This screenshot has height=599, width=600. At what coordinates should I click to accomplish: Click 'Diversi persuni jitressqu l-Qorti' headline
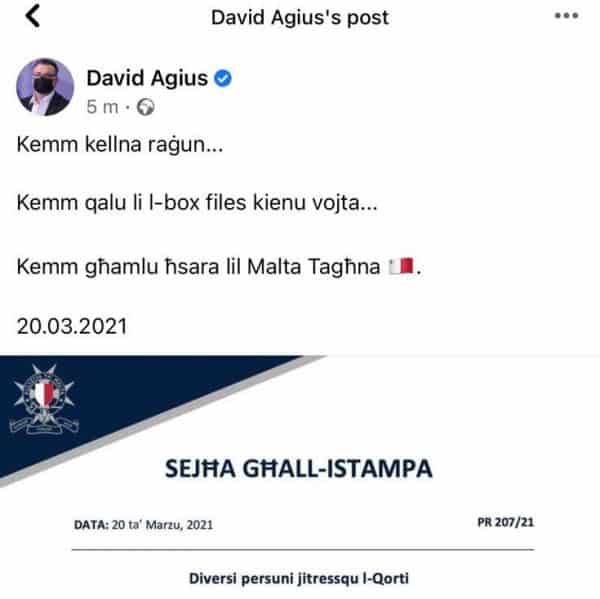pyautogui.click(x=299, y=578)
